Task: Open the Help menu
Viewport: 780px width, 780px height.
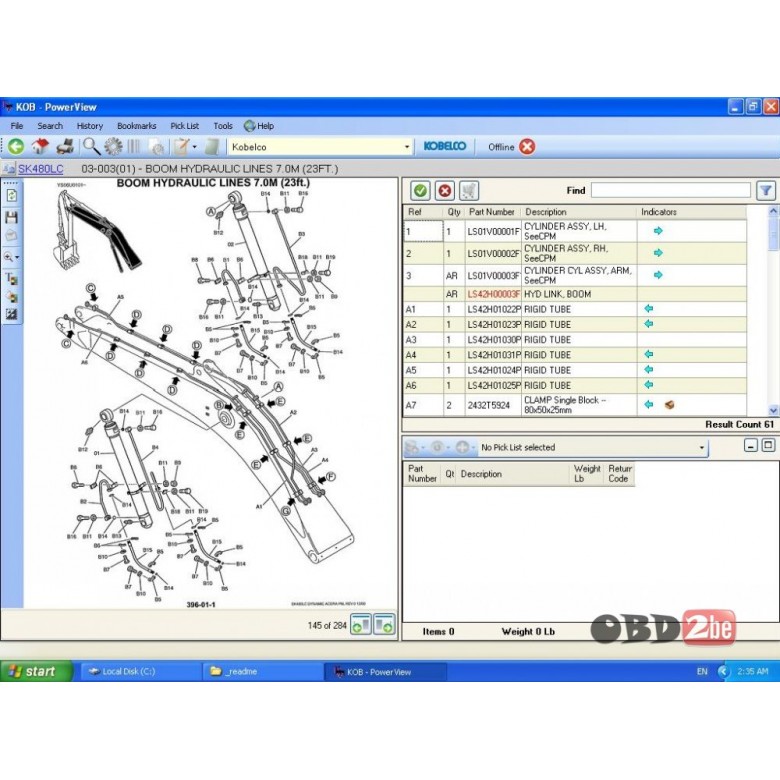Action: 259,126
